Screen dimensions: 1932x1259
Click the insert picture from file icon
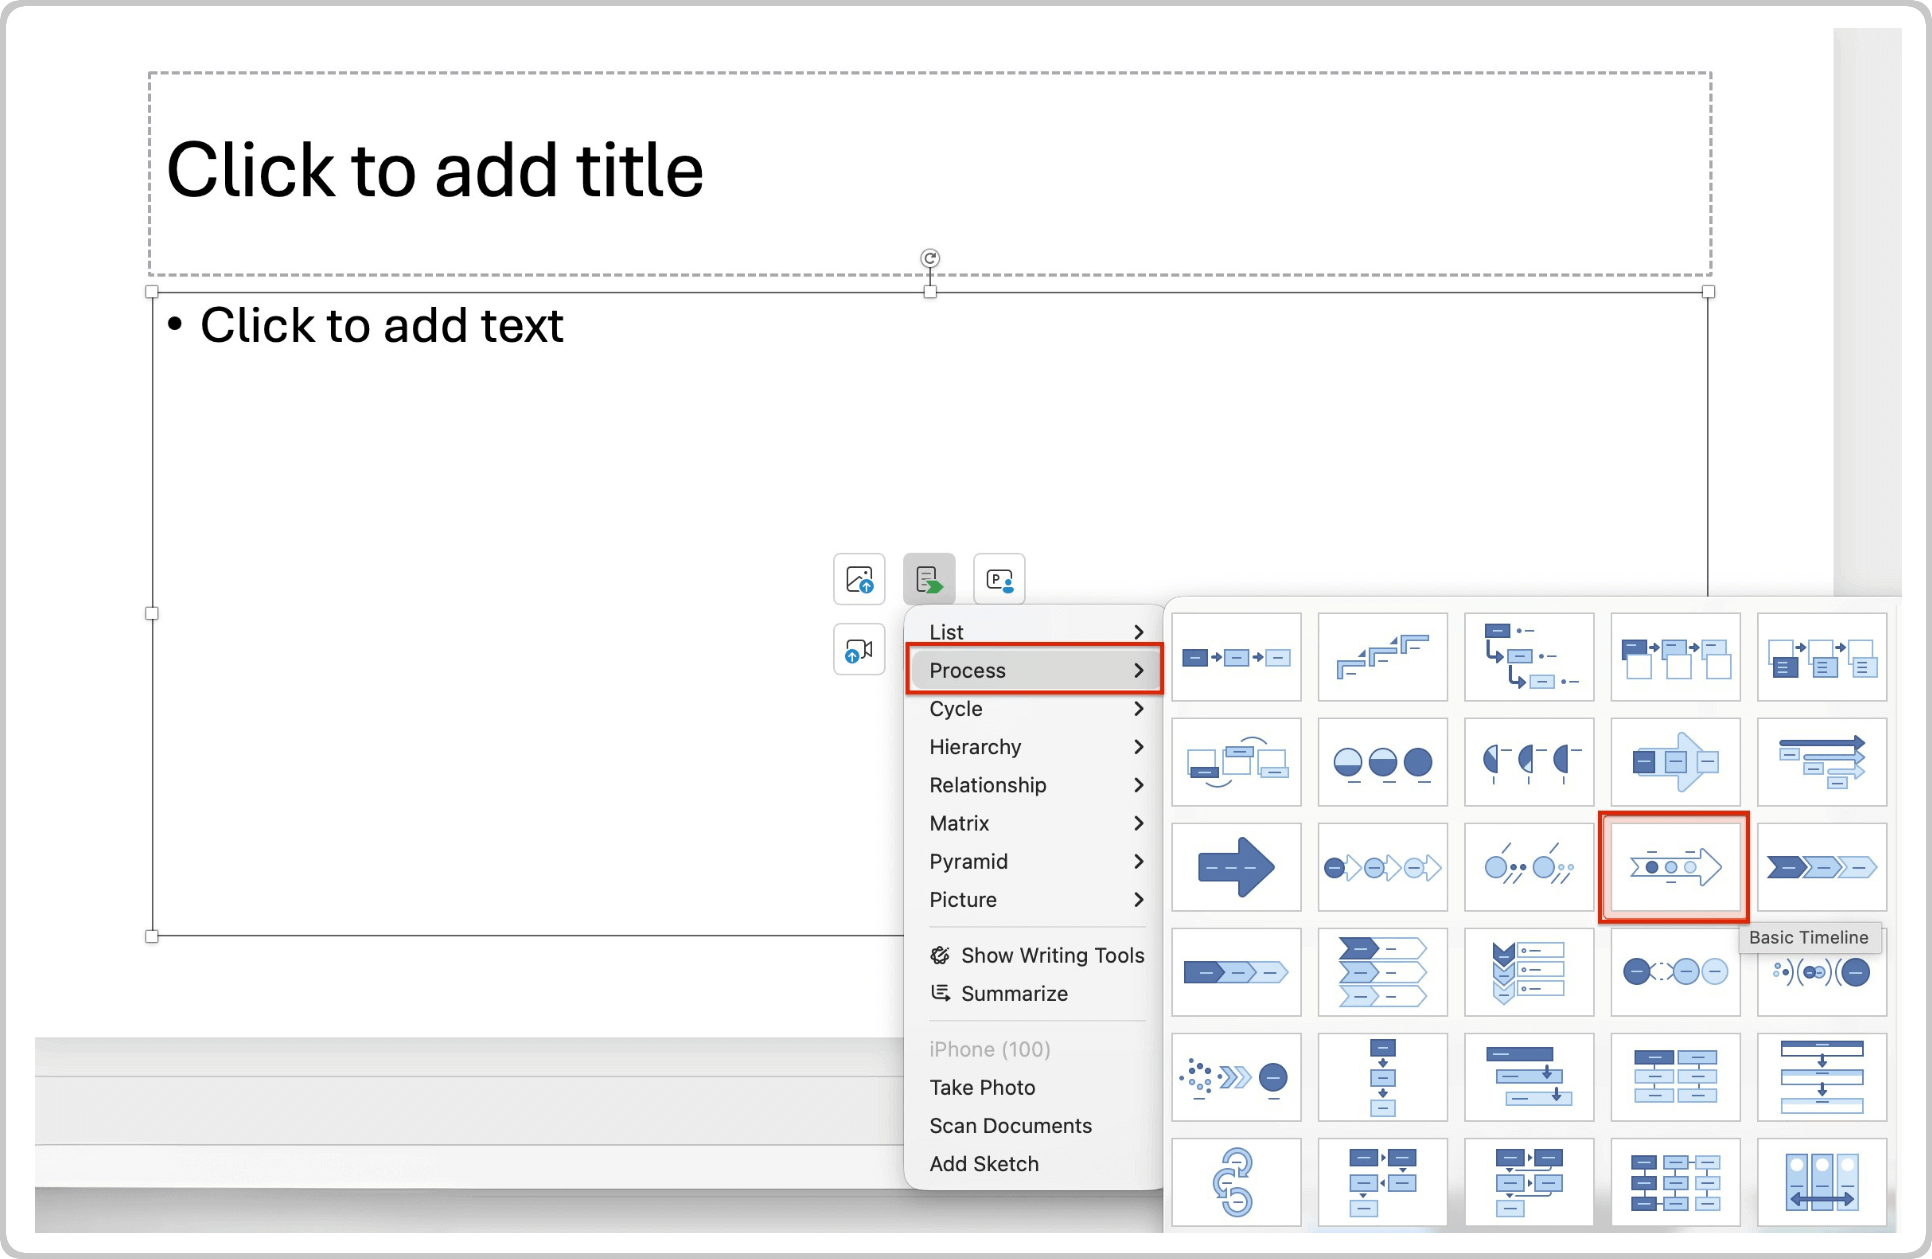[x=858, y=578]
